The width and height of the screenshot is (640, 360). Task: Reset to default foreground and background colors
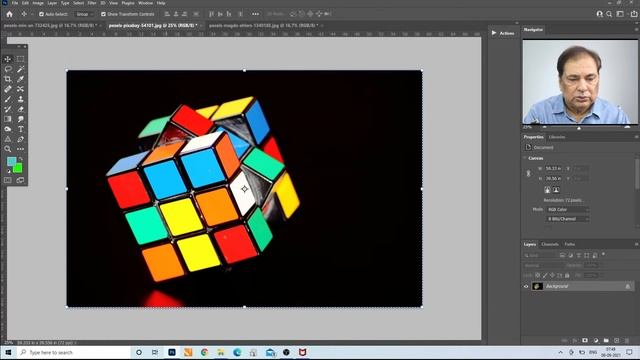(9, 171)
